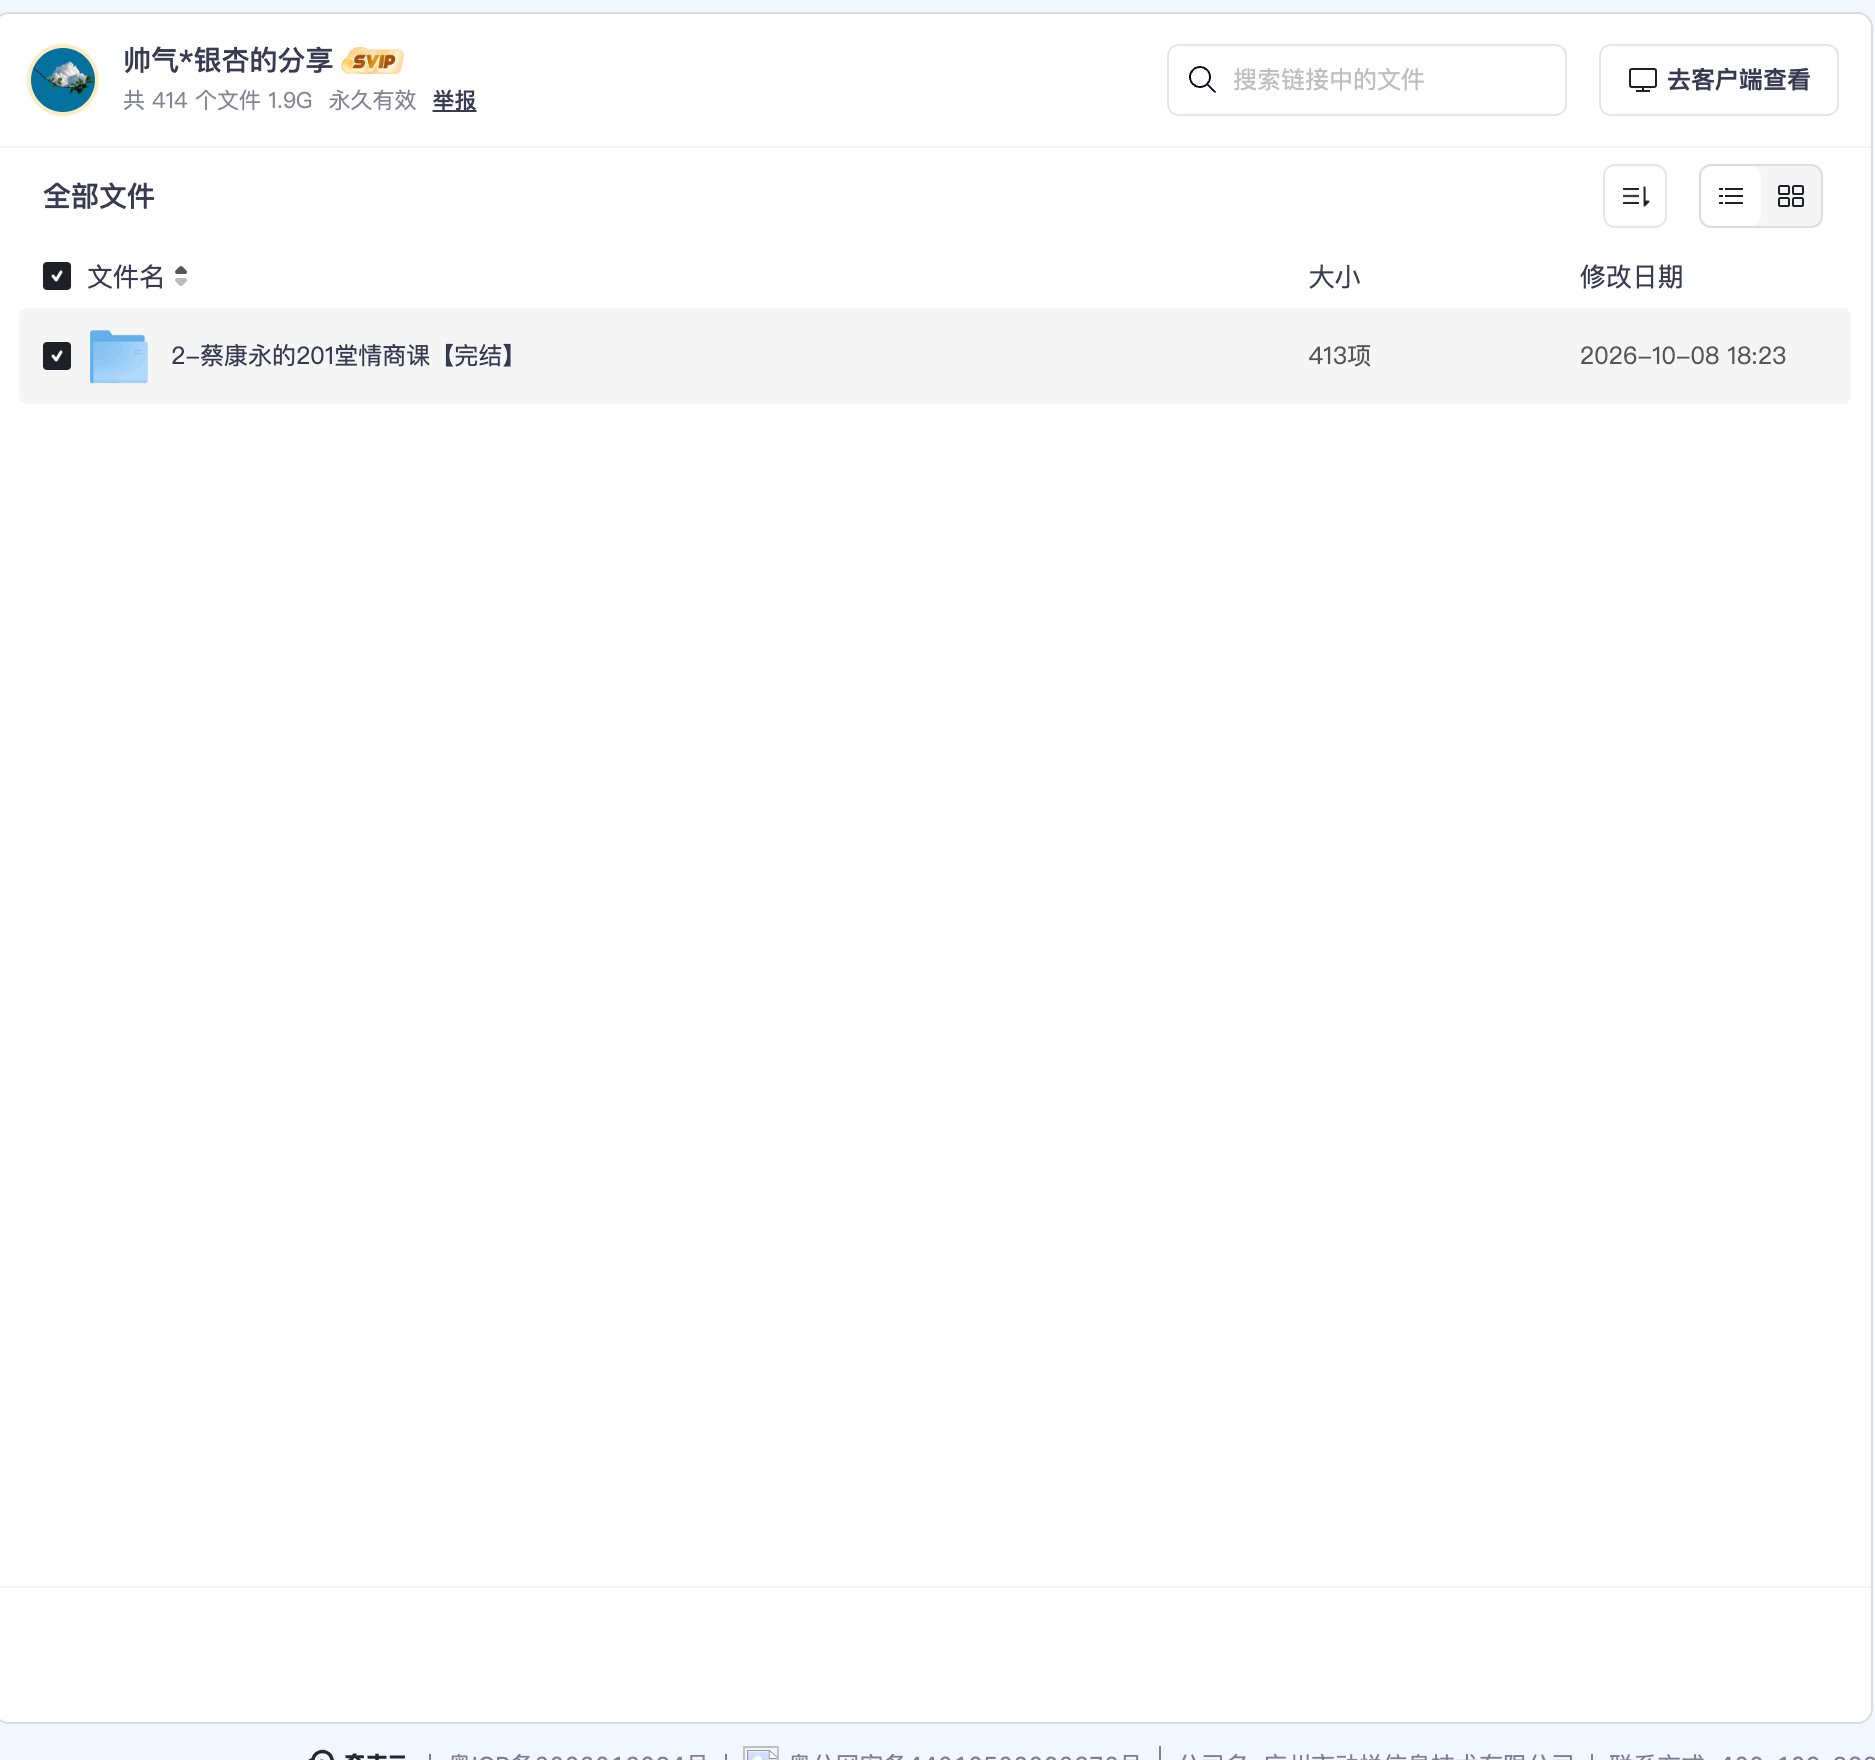Screen dimensions: 1875x1760
Task: Click the 举报 report link
Action: [454, 101]
